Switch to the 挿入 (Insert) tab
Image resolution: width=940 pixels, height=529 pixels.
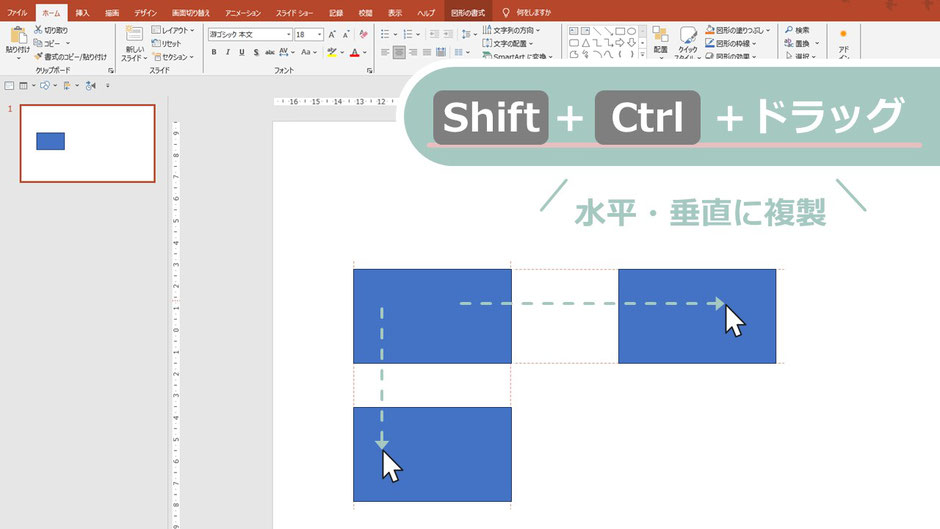(x=82, y=13)
